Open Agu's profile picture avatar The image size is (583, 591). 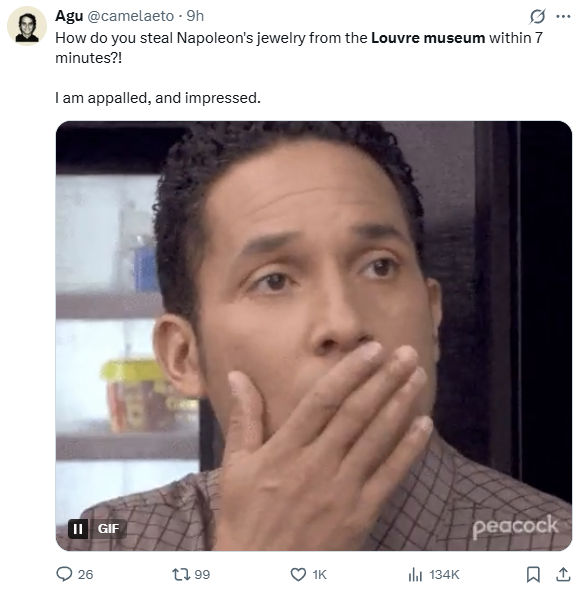click(27, 26)
